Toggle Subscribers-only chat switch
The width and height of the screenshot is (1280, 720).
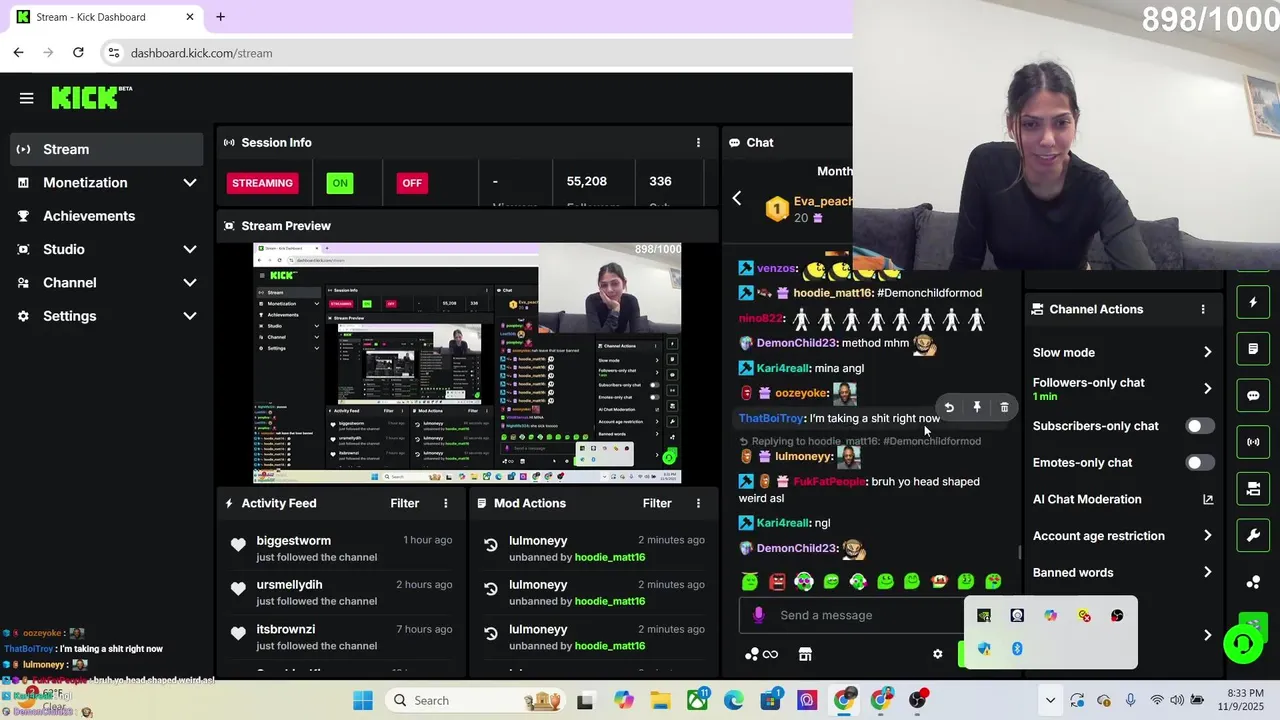pyautogui.click(x=1200, y=426)
